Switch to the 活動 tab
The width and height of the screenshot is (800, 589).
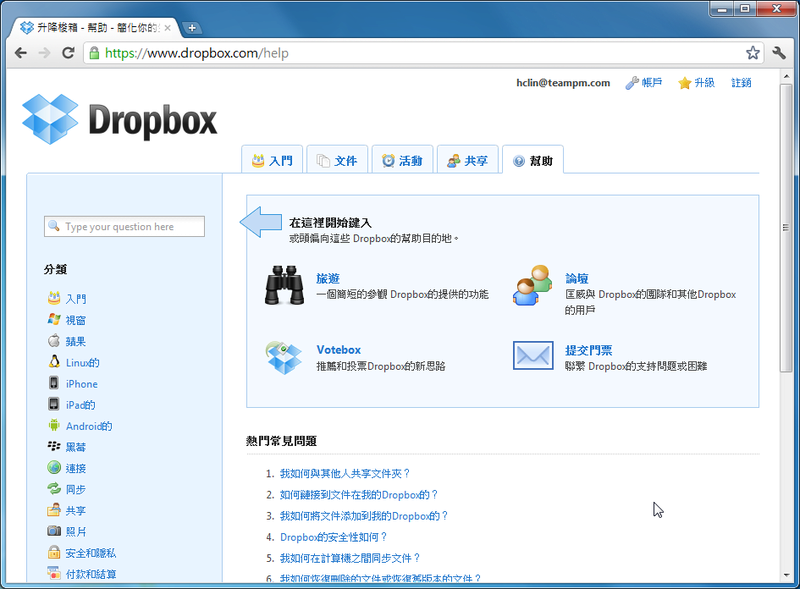tap(403, 160)
